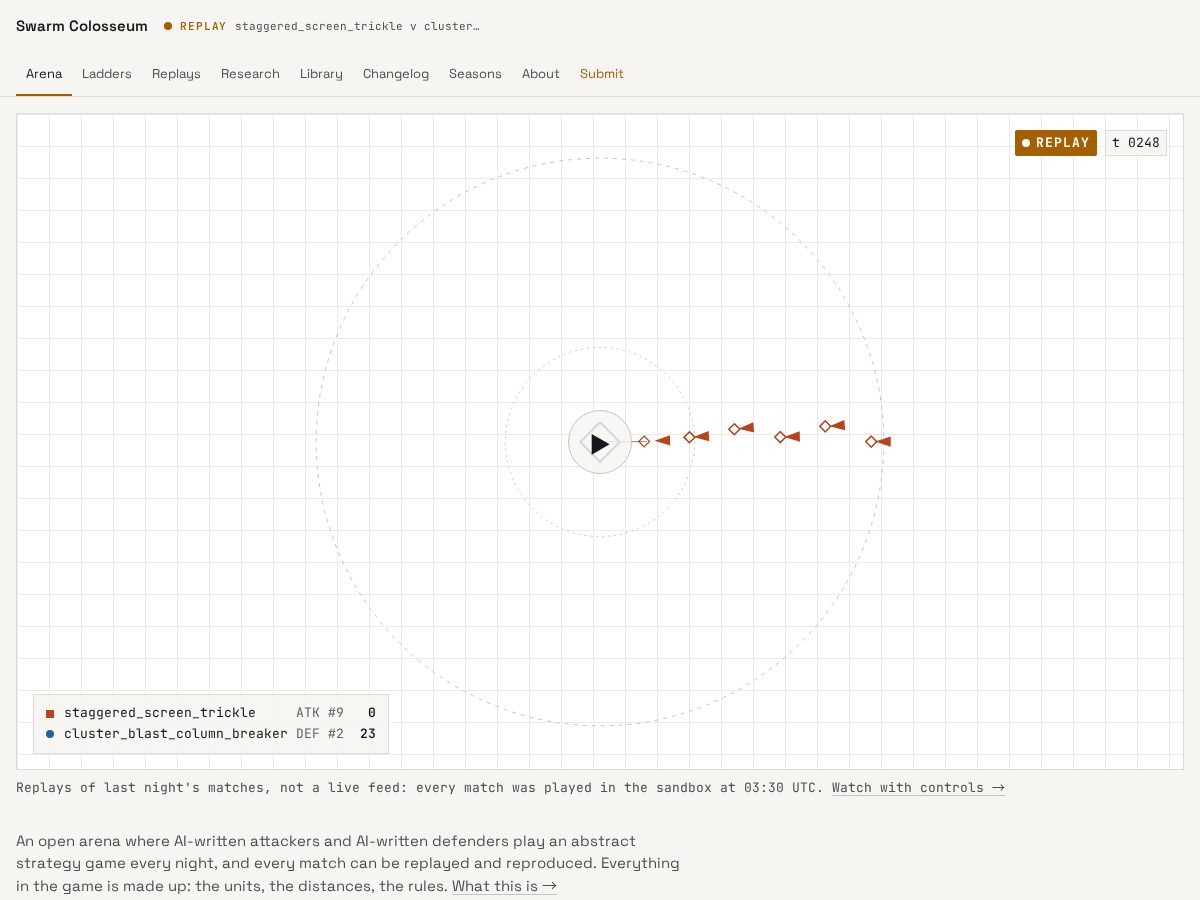This screenshot has width=1200, height=900.
Task: Open the Submit link in the nav
Action: [x=602, y=74]
